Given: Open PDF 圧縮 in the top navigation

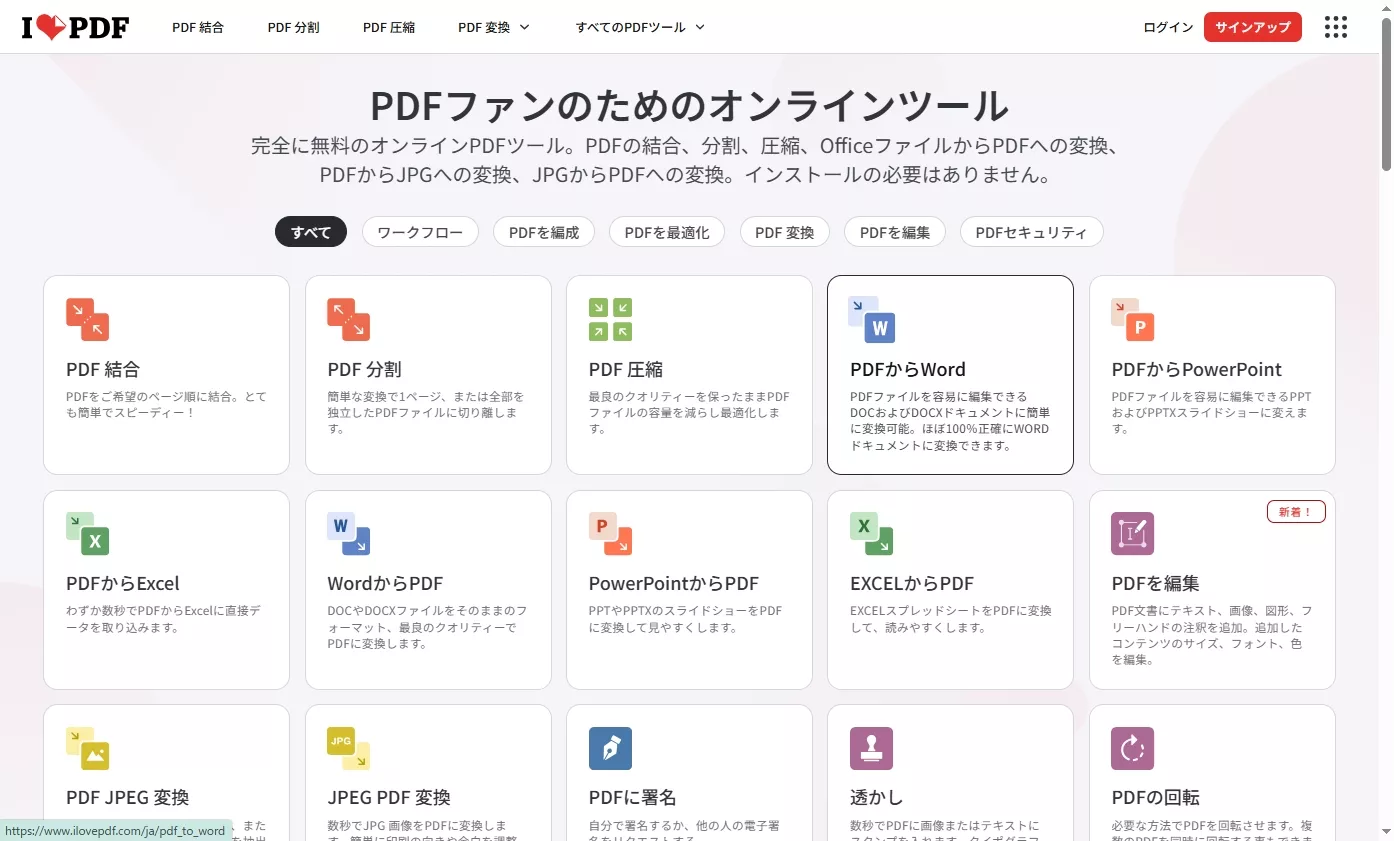Looking at the screenshot, I should tap(389, 27).
